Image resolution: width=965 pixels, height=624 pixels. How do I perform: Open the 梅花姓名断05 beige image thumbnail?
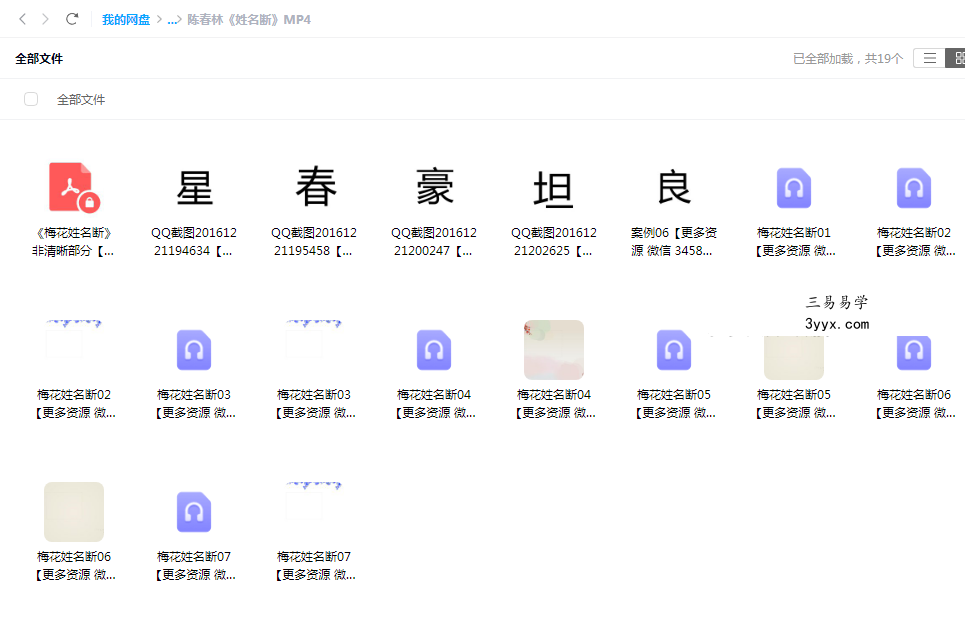pyautogui.click(x=794, y=357)
